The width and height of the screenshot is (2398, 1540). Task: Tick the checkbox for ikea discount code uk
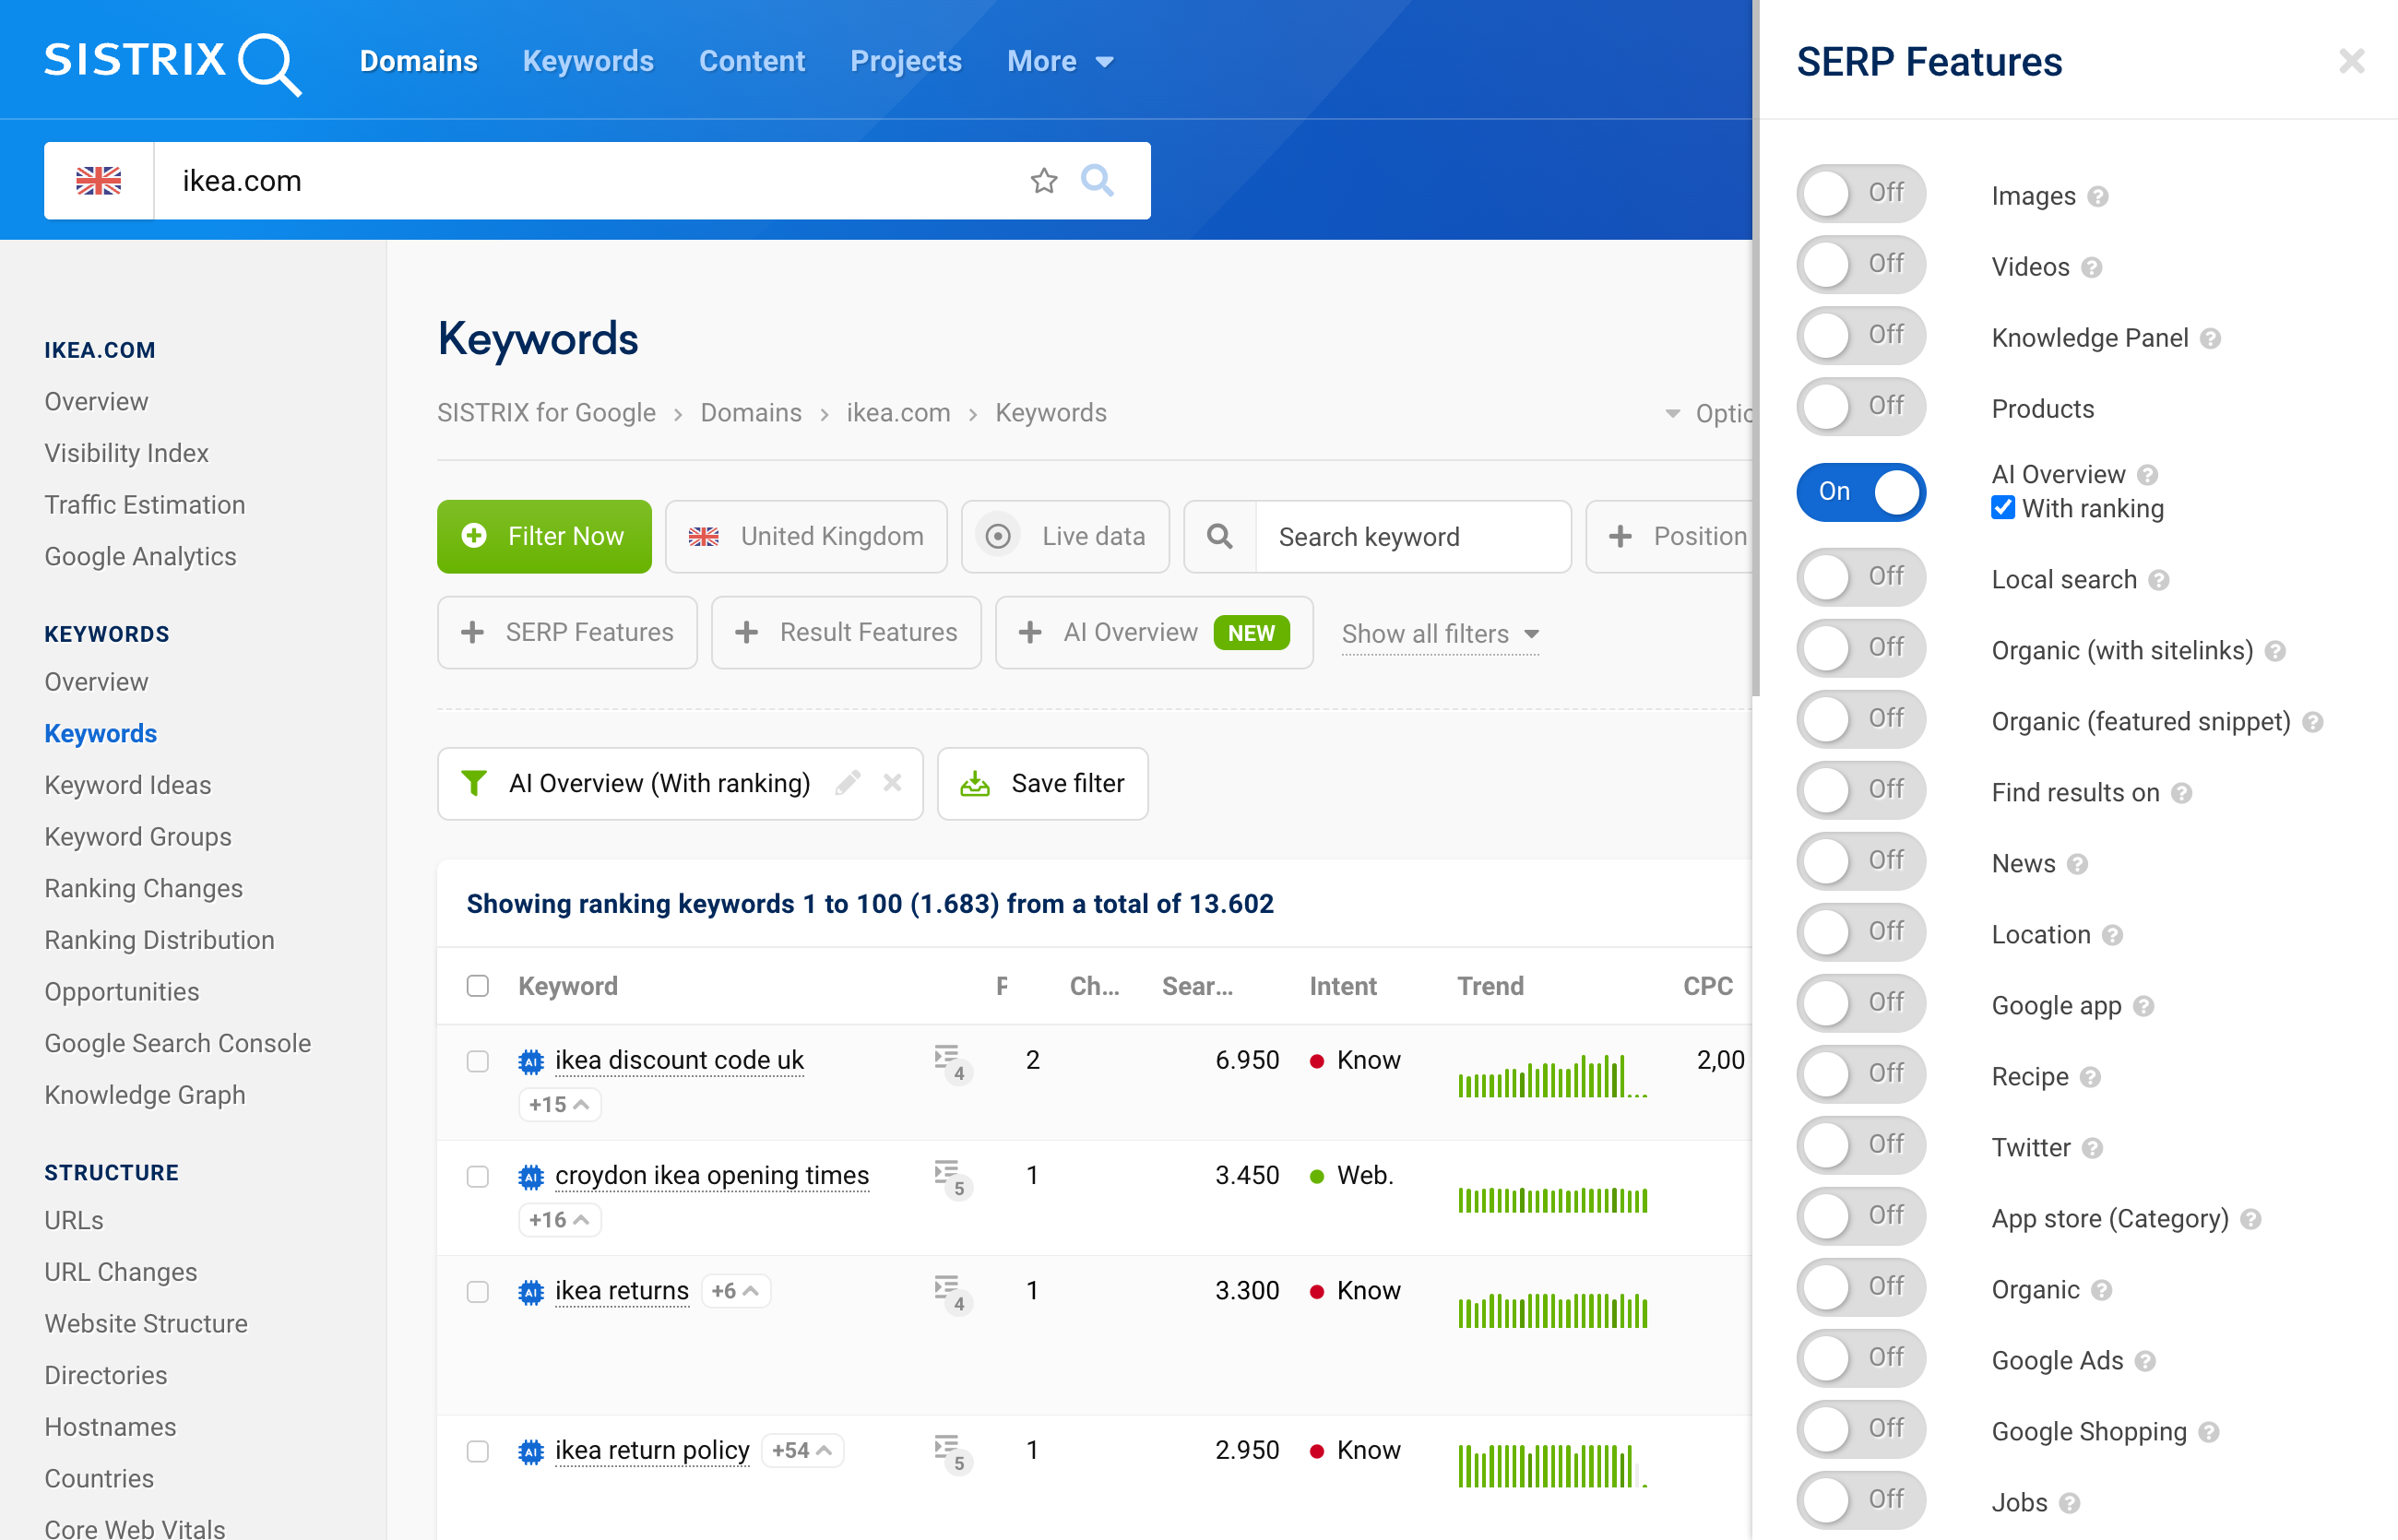(478, 1063)
